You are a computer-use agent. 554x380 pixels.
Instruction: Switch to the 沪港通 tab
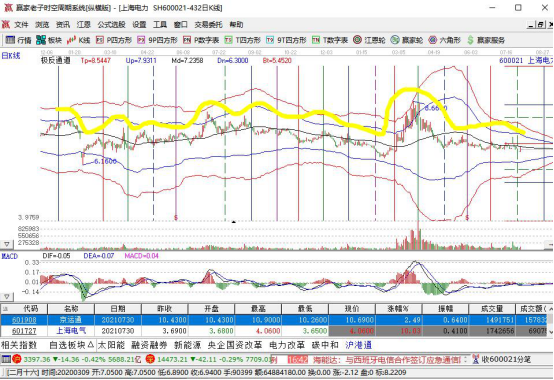358,345
